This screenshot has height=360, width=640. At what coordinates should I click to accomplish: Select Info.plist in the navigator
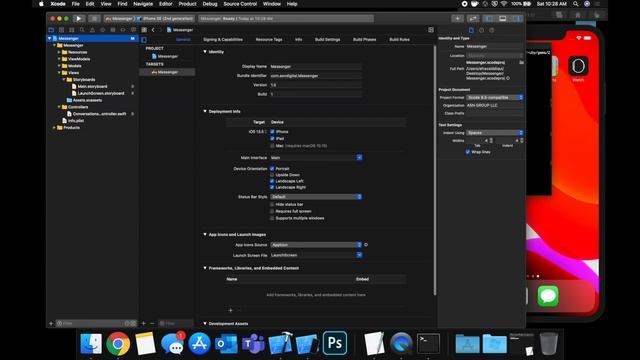76,121
